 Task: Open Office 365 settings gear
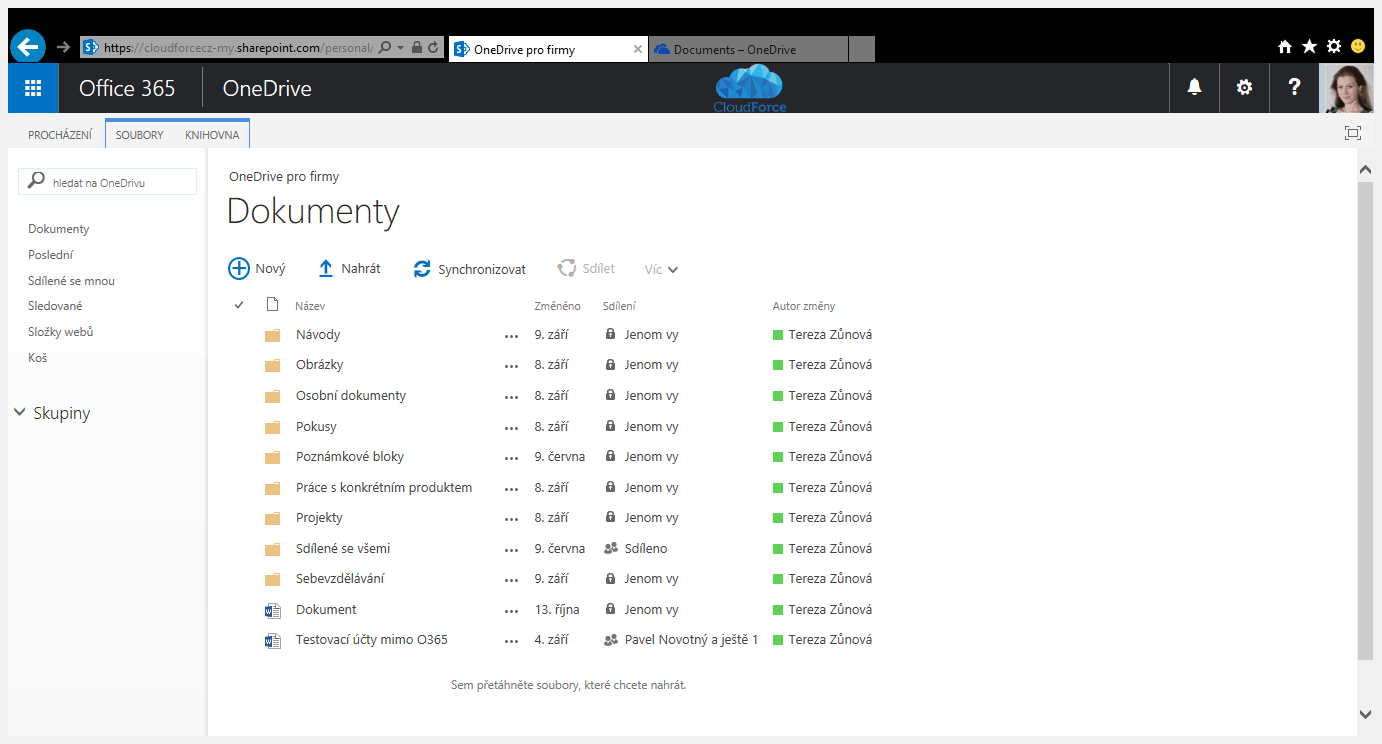coord(1244,88)
